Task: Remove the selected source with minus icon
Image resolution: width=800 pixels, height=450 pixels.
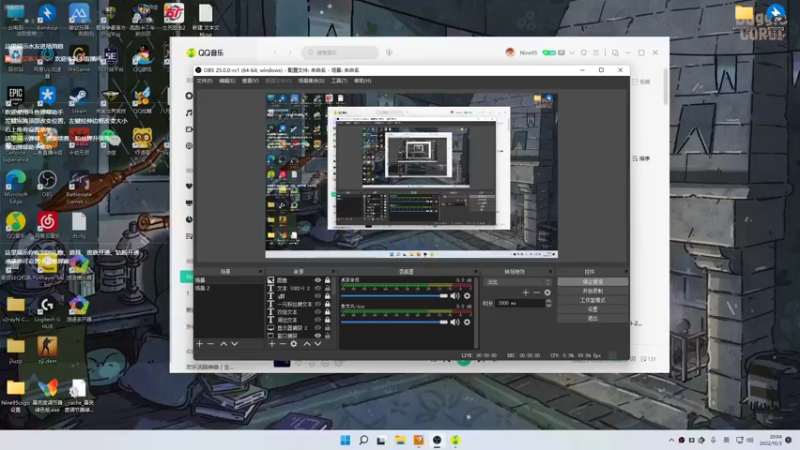Action: point(283,344)
